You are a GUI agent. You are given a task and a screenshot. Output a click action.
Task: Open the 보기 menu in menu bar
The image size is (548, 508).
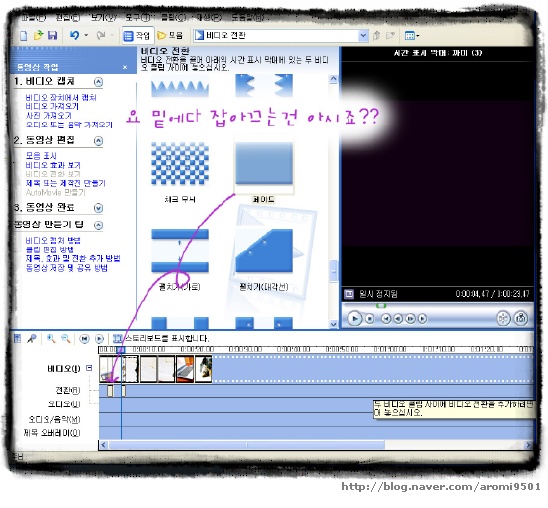[103, 17]
